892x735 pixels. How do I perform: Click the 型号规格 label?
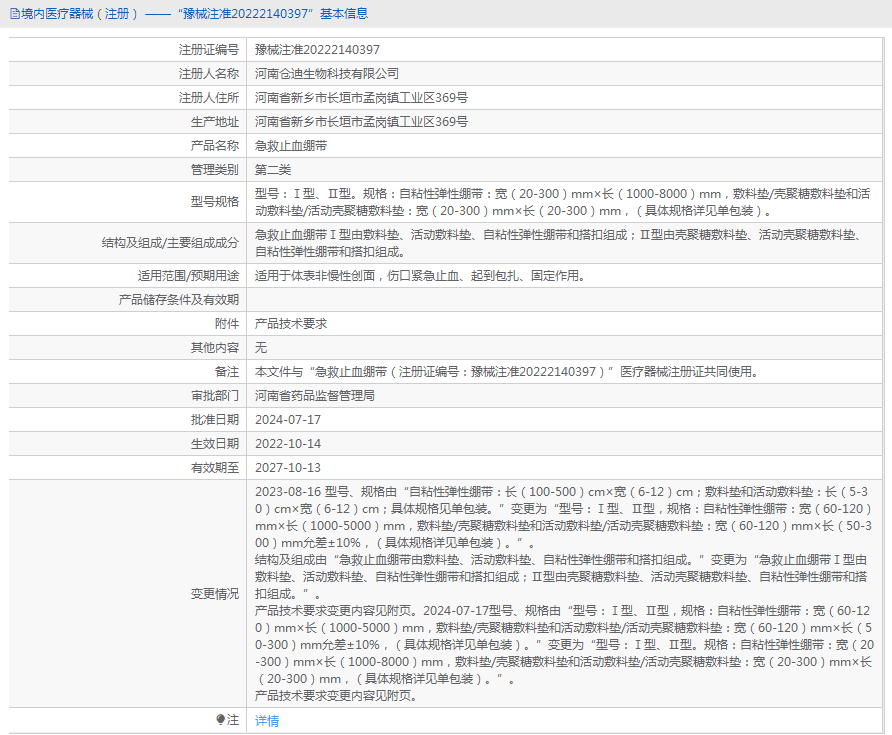tap(214, 202)
